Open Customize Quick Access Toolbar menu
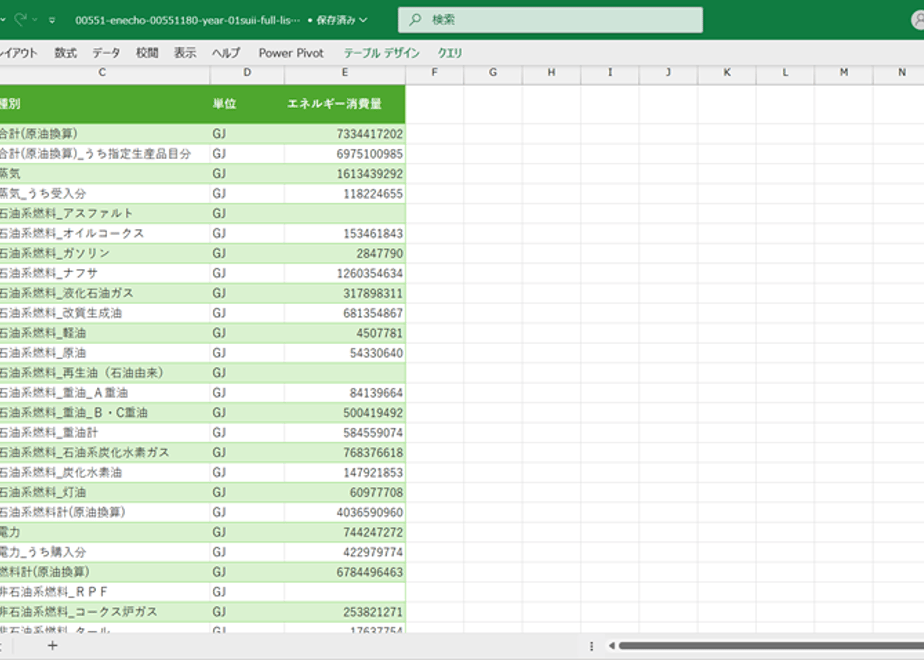924x660 pixels. point(52,20)
